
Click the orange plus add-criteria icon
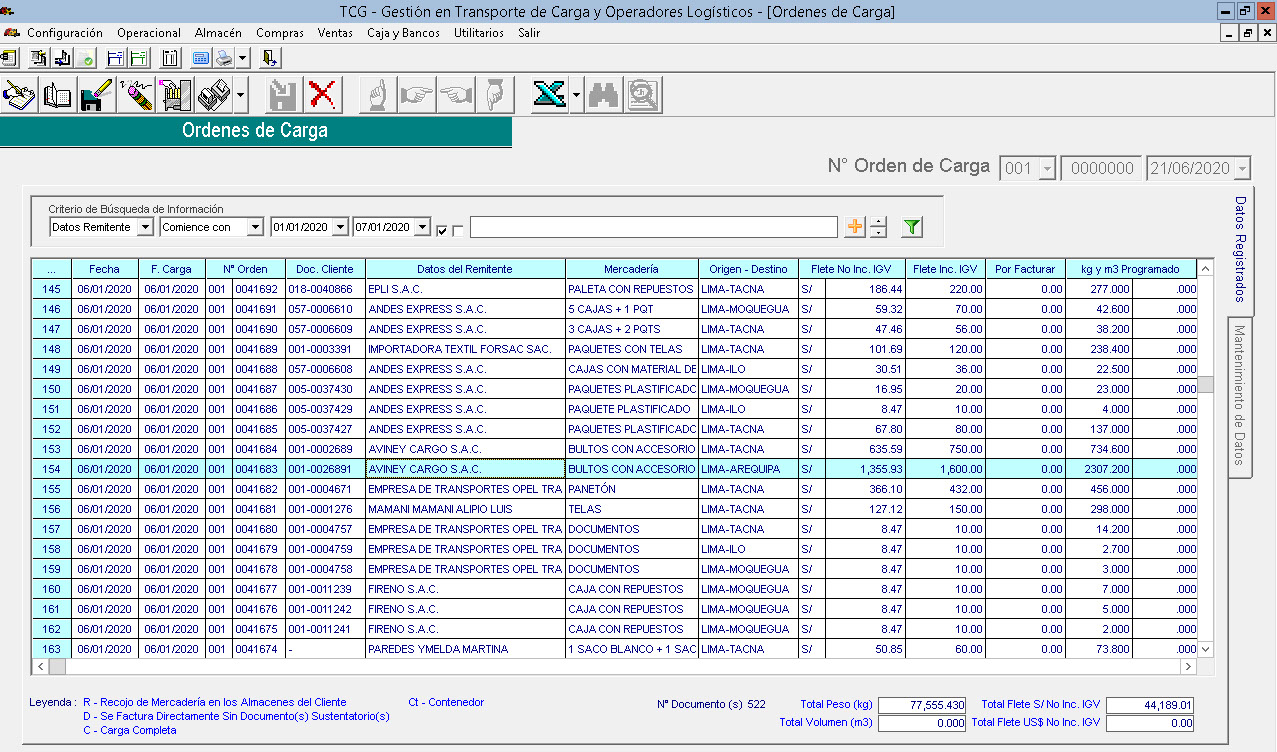[855, 228]
